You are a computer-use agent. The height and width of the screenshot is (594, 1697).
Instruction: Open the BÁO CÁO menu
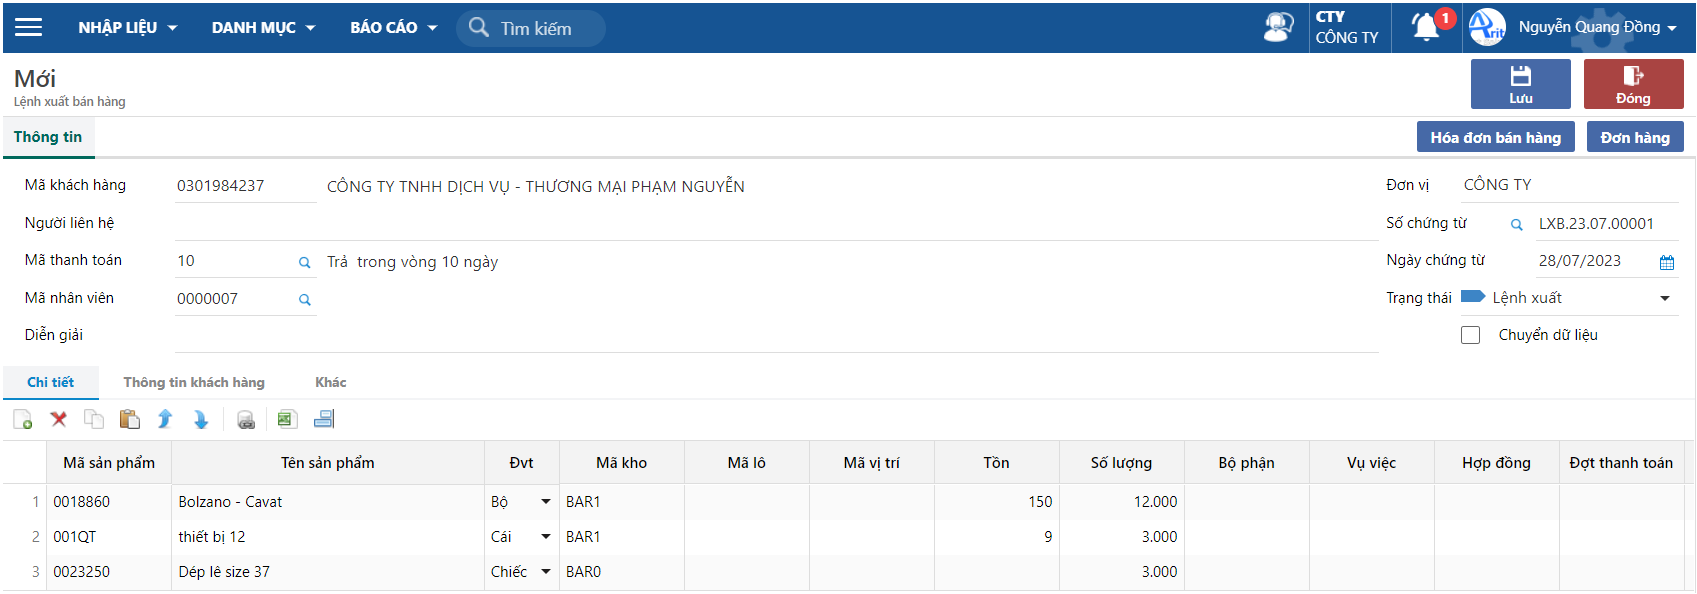click(x=393, y=28)
